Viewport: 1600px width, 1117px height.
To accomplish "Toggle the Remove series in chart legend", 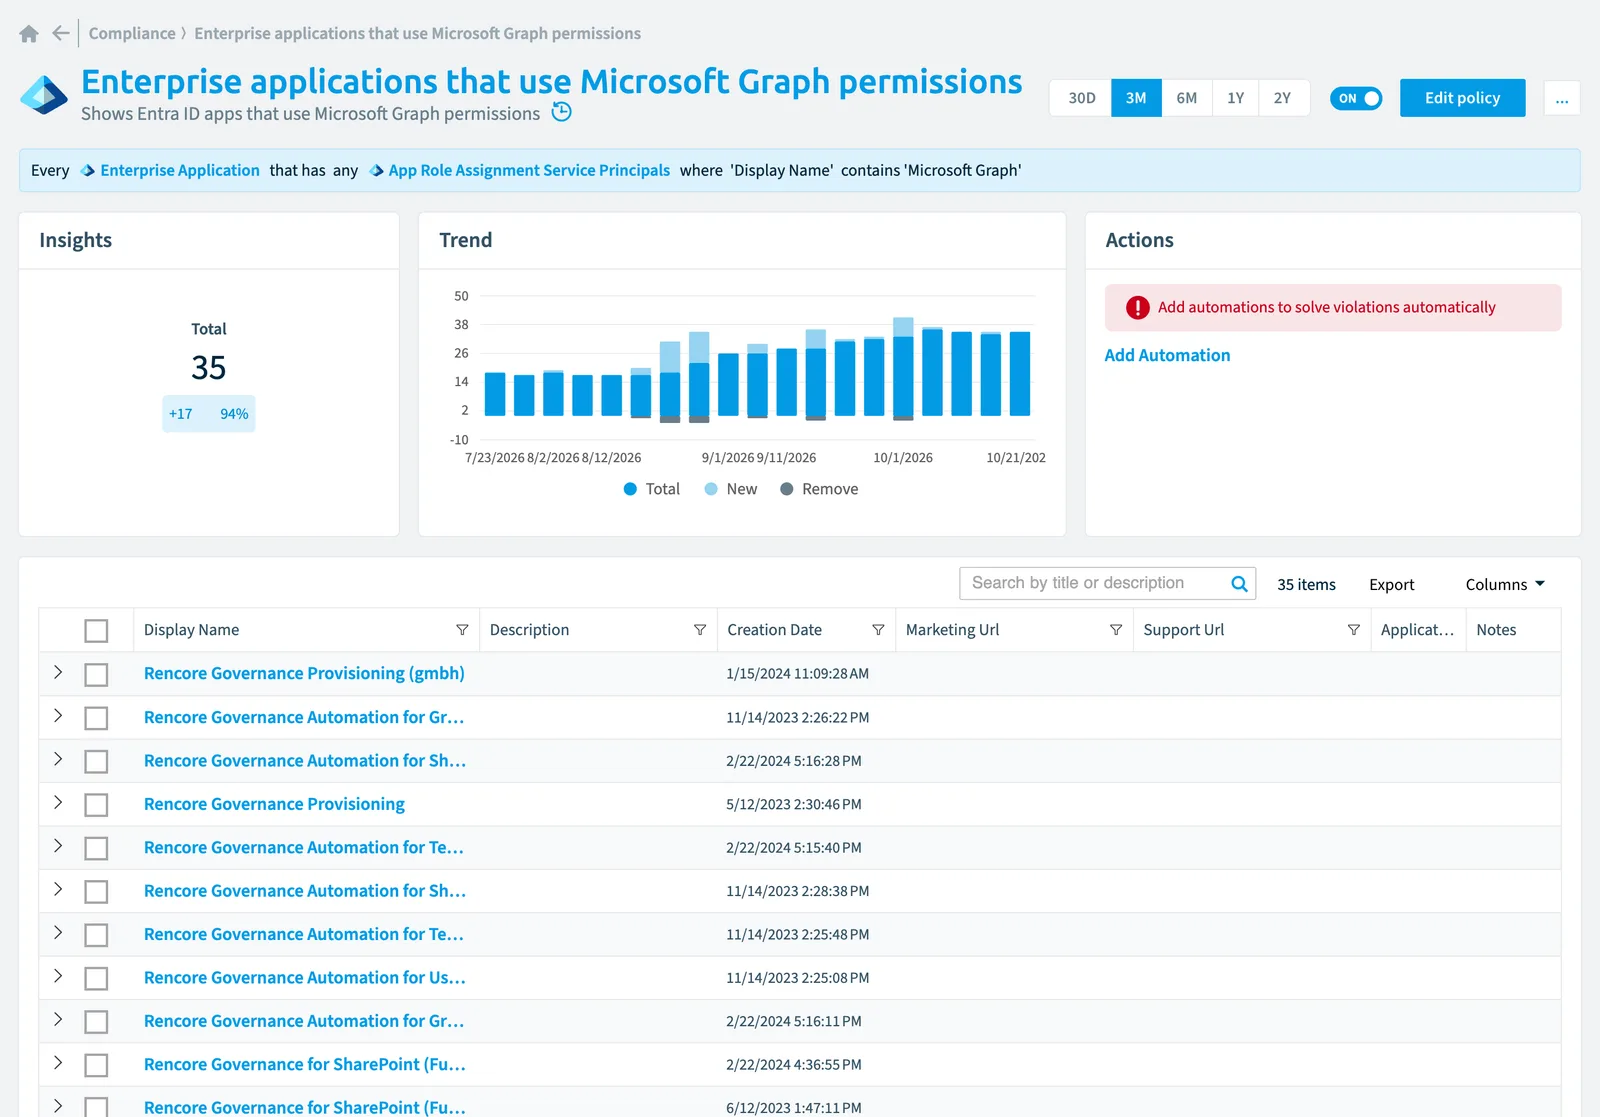I will [819, 489].
